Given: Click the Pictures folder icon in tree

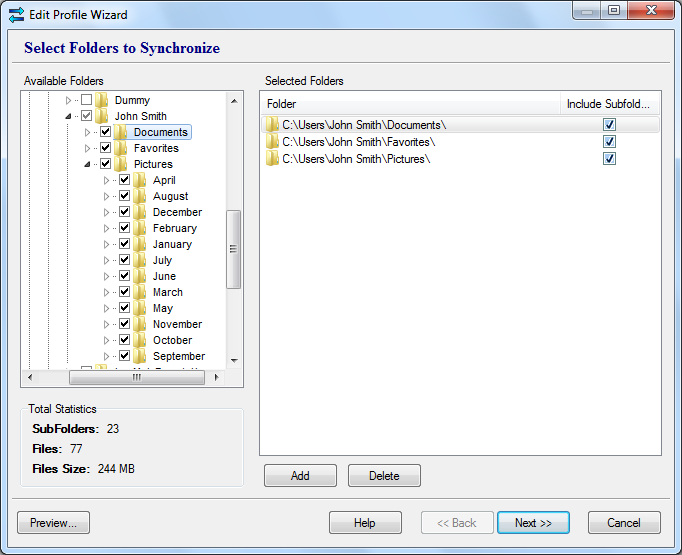Looking at the screenshot, I should 121,164.
